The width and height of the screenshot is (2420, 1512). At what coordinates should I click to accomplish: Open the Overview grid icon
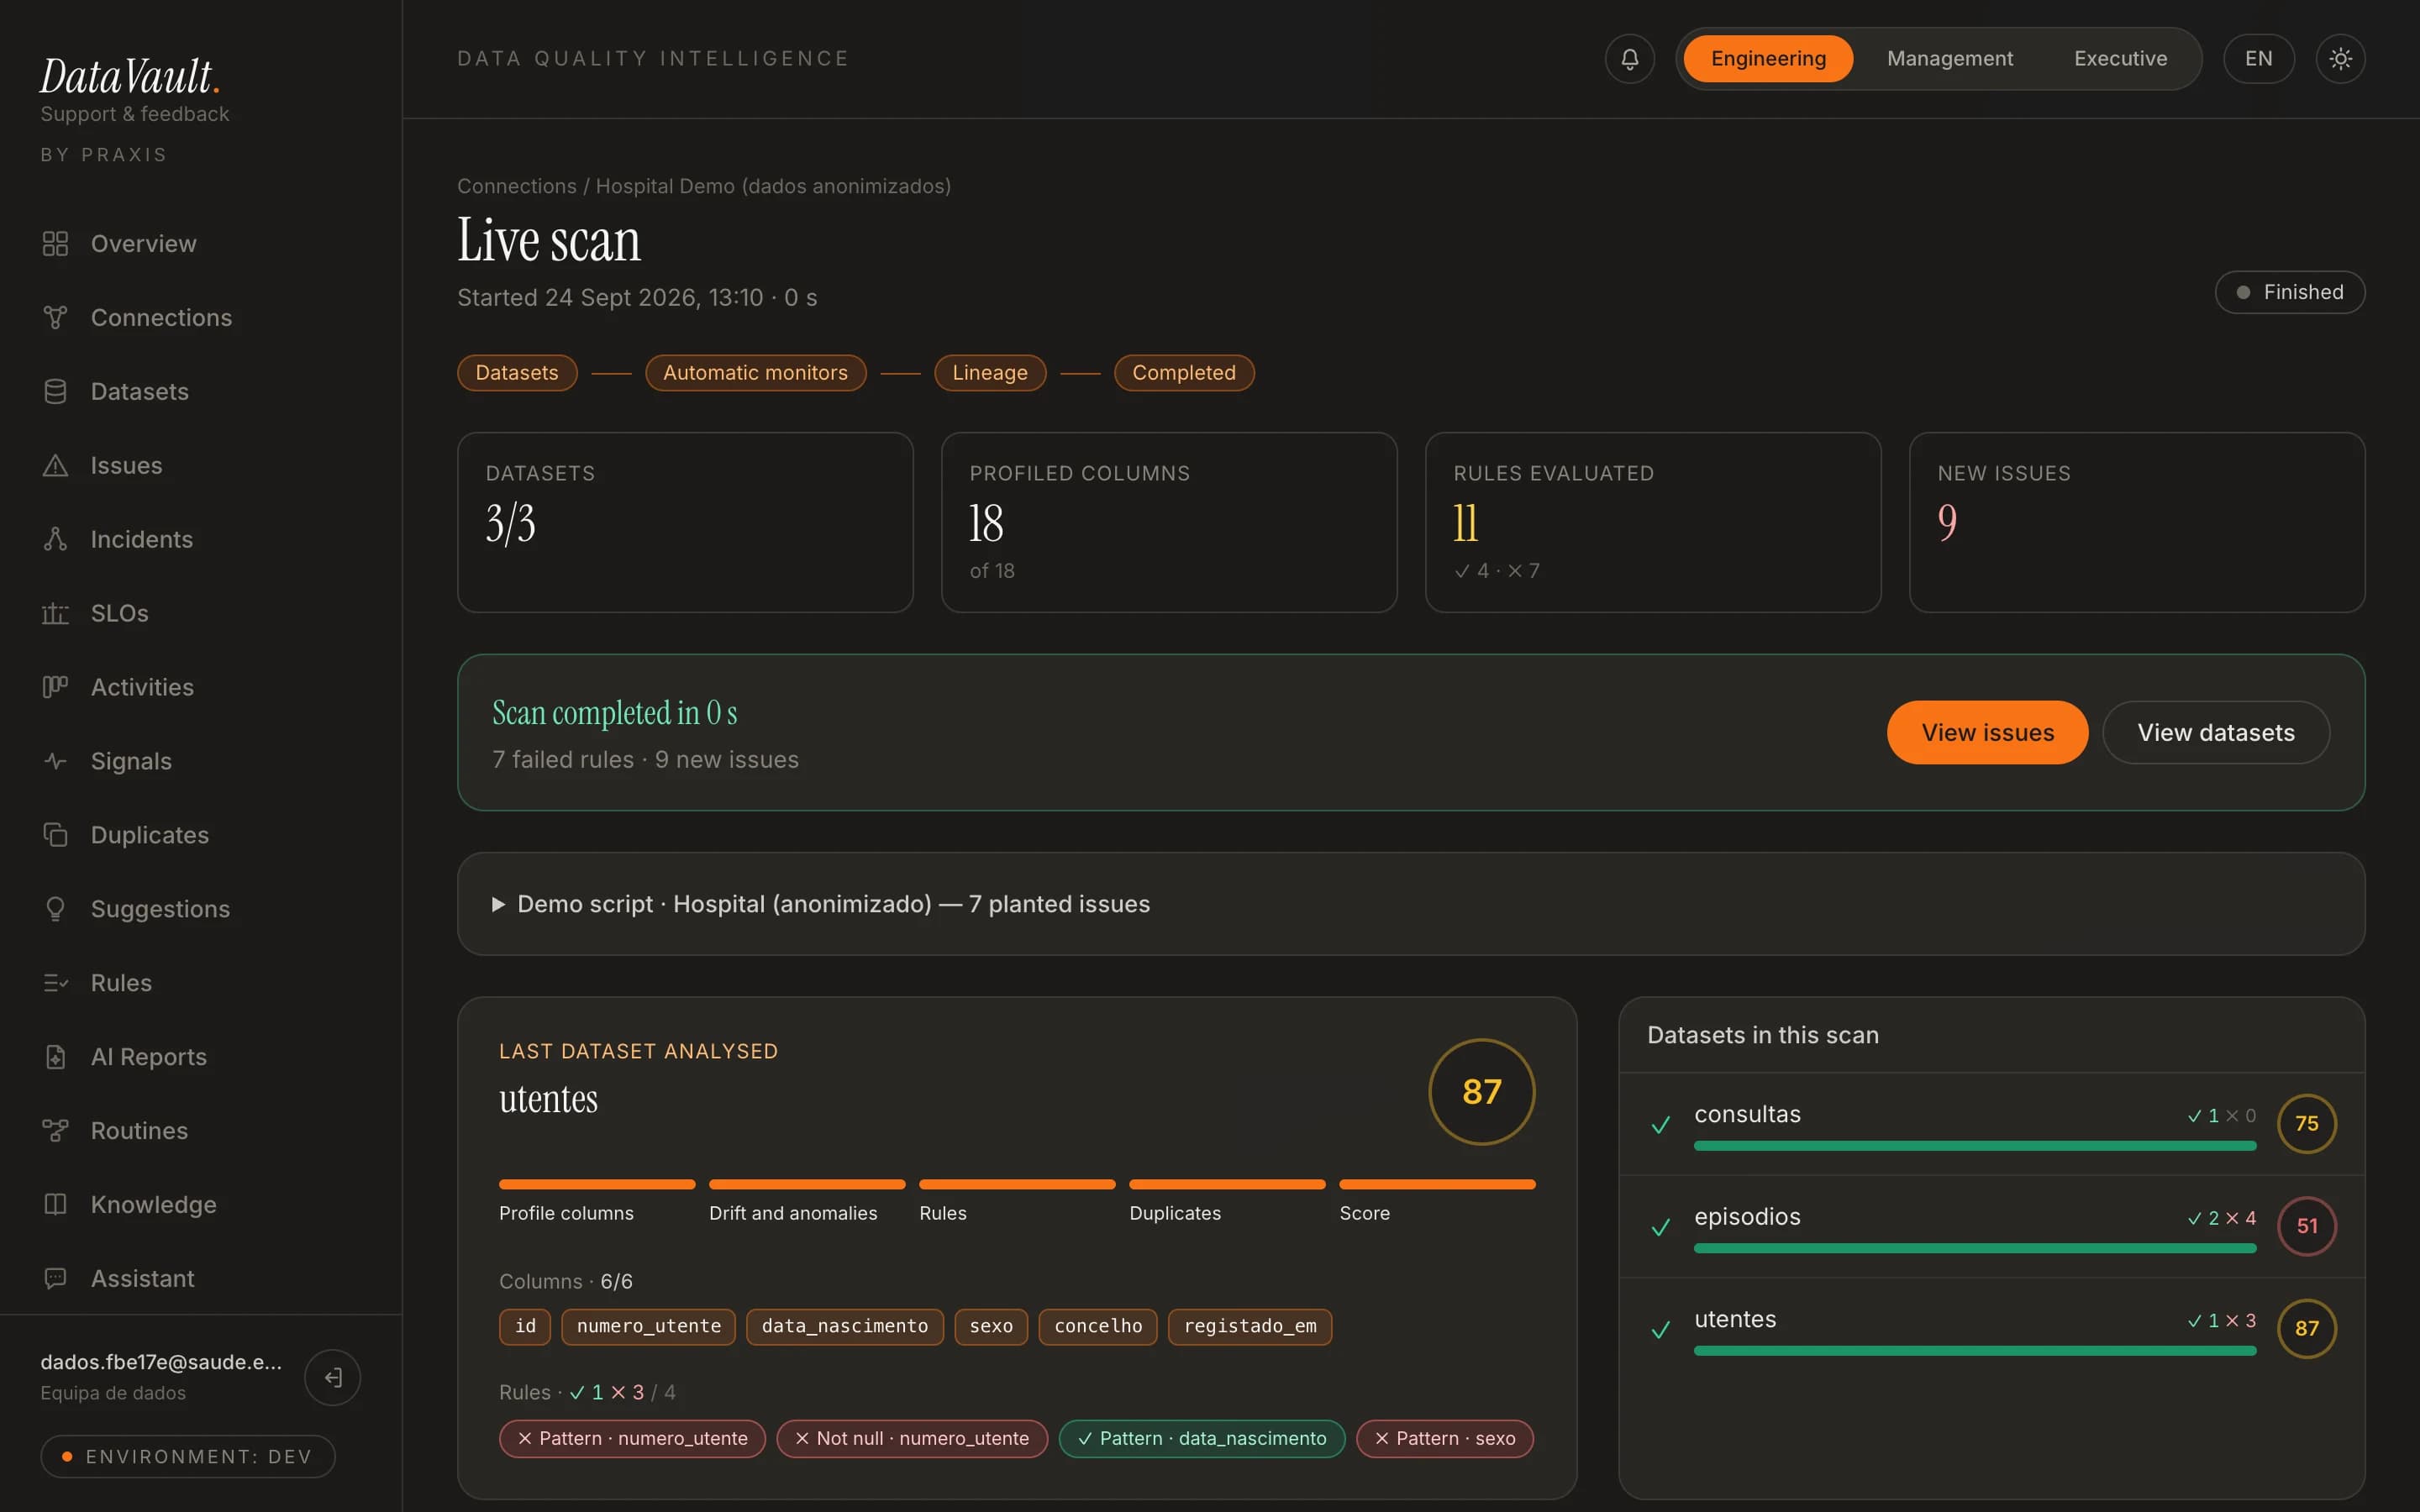(55, 244)
